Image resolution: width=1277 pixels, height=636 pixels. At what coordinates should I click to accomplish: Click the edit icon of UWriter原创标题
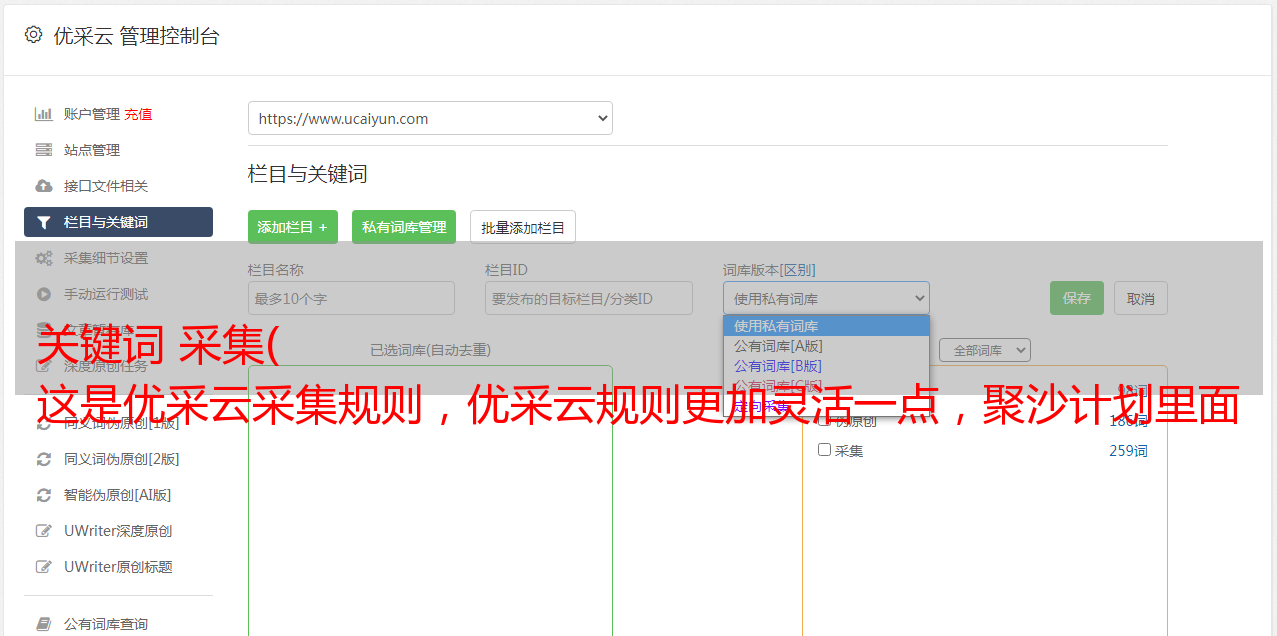[44, 567]
